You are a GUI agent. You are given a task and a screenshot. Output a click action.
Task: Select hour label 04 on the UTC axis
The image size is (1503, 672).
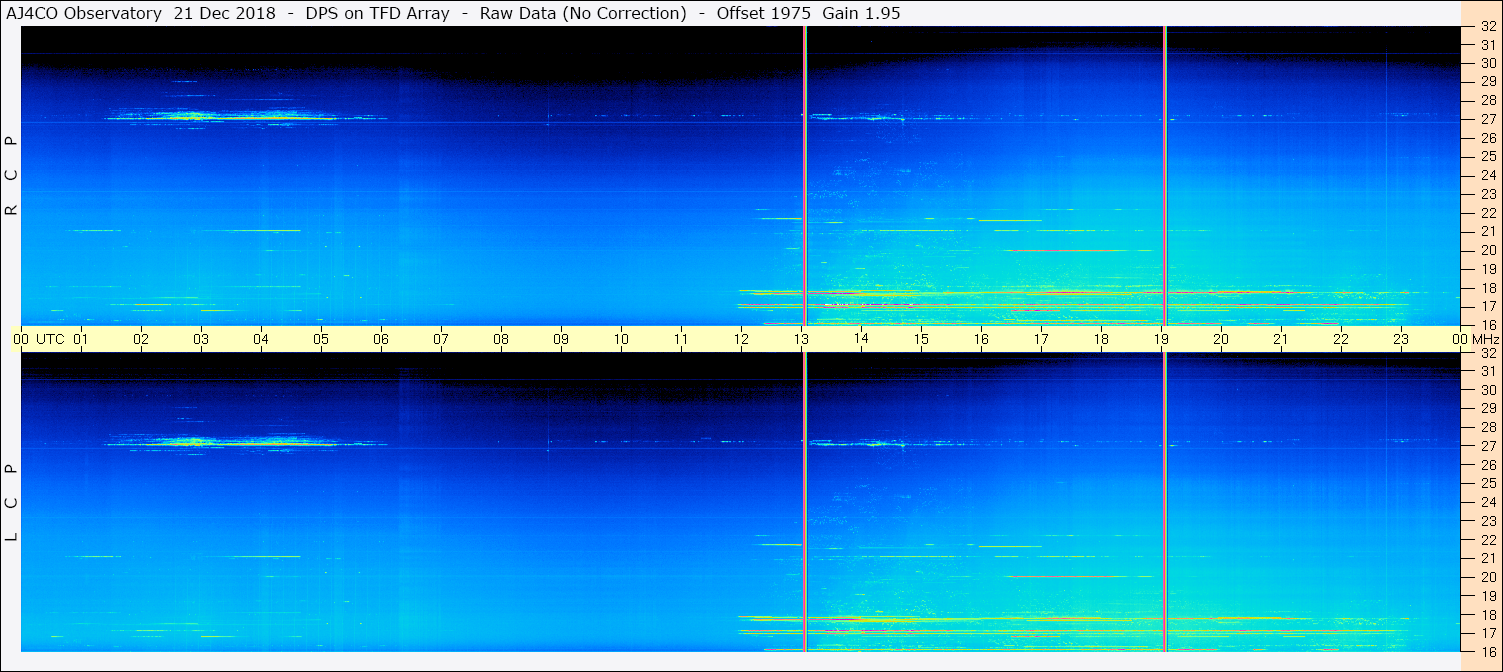tap(261, 339)
